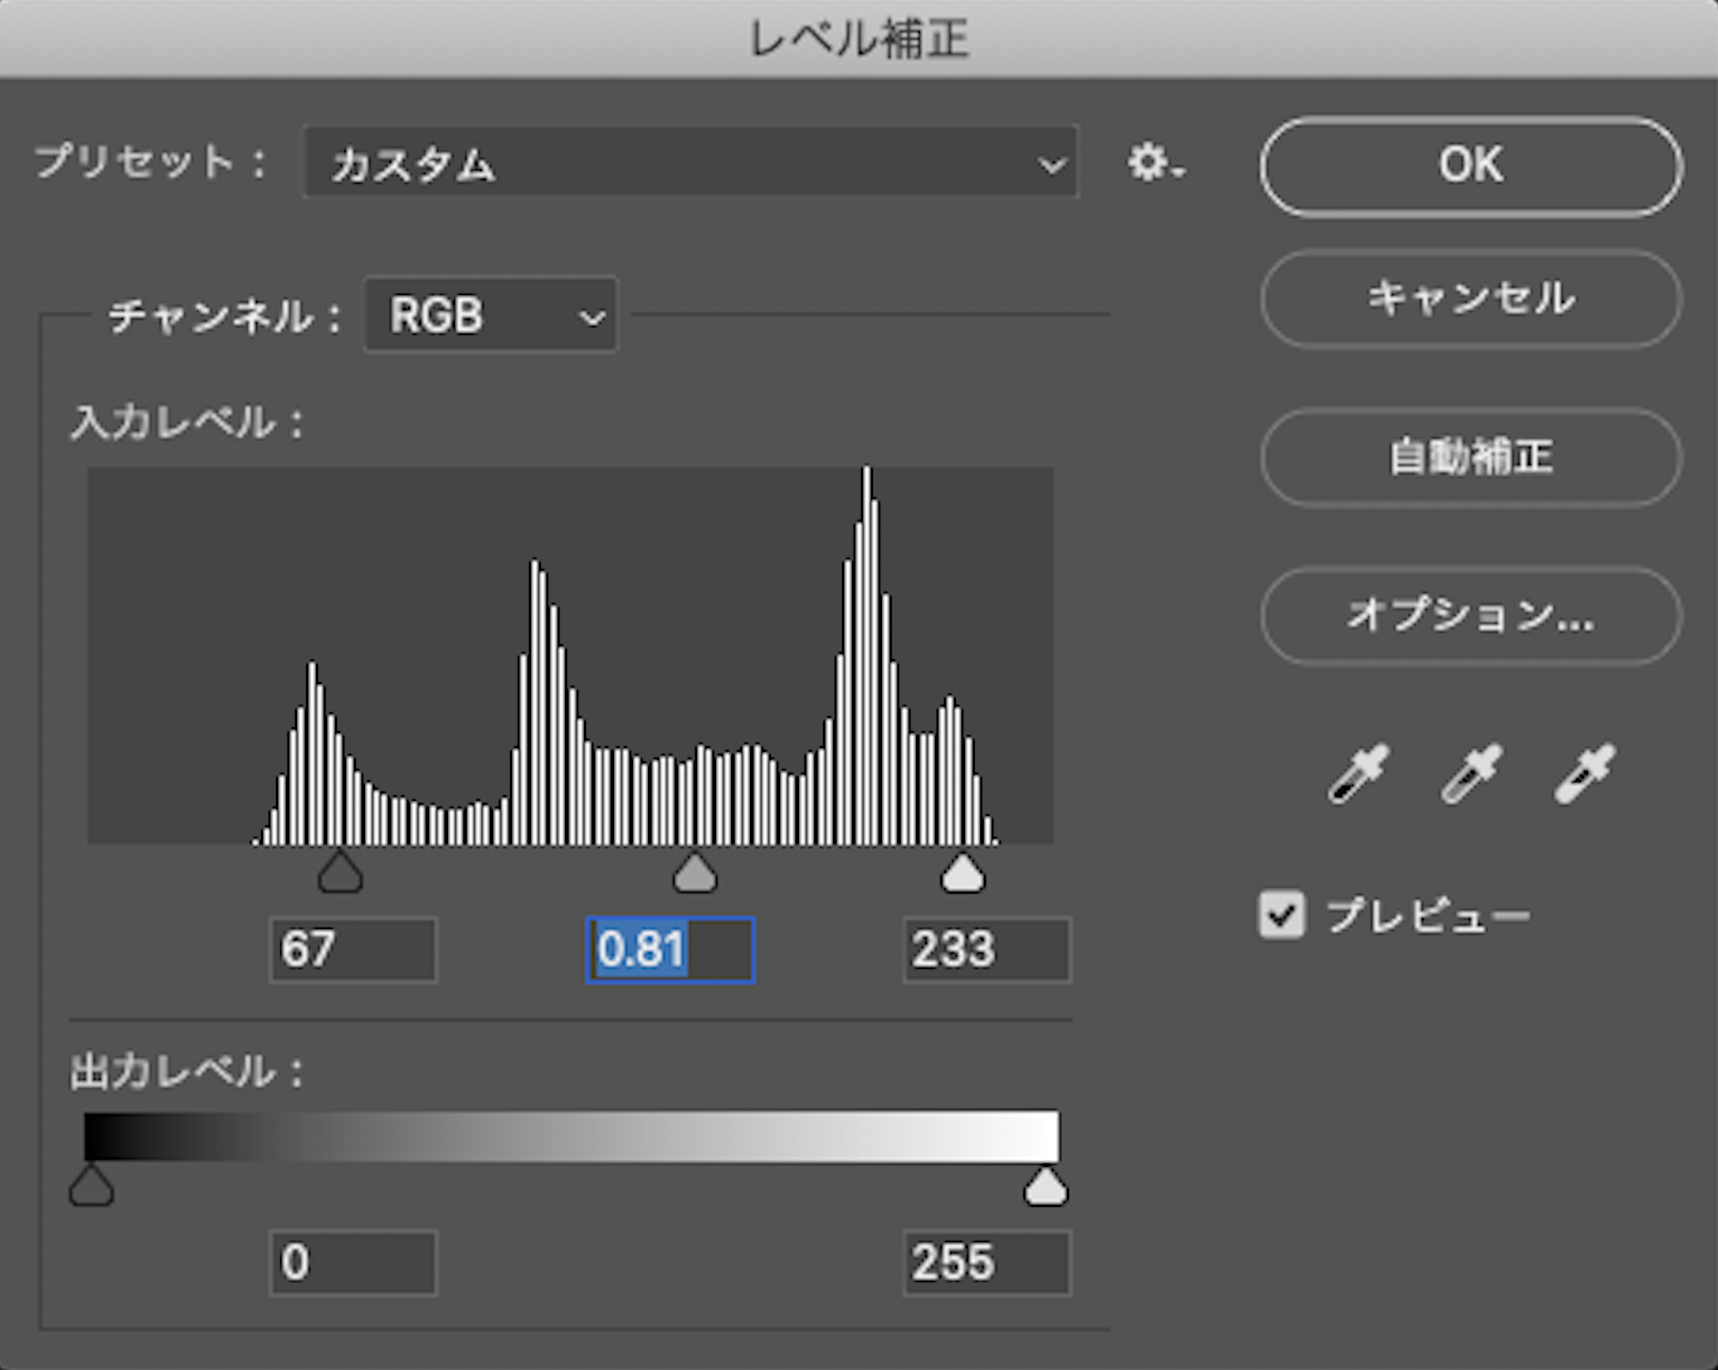This screenshot has height=1370, width=1718.
Task: Expand the チャンネル RGB dropdown
Action: (x=491, y=316)
